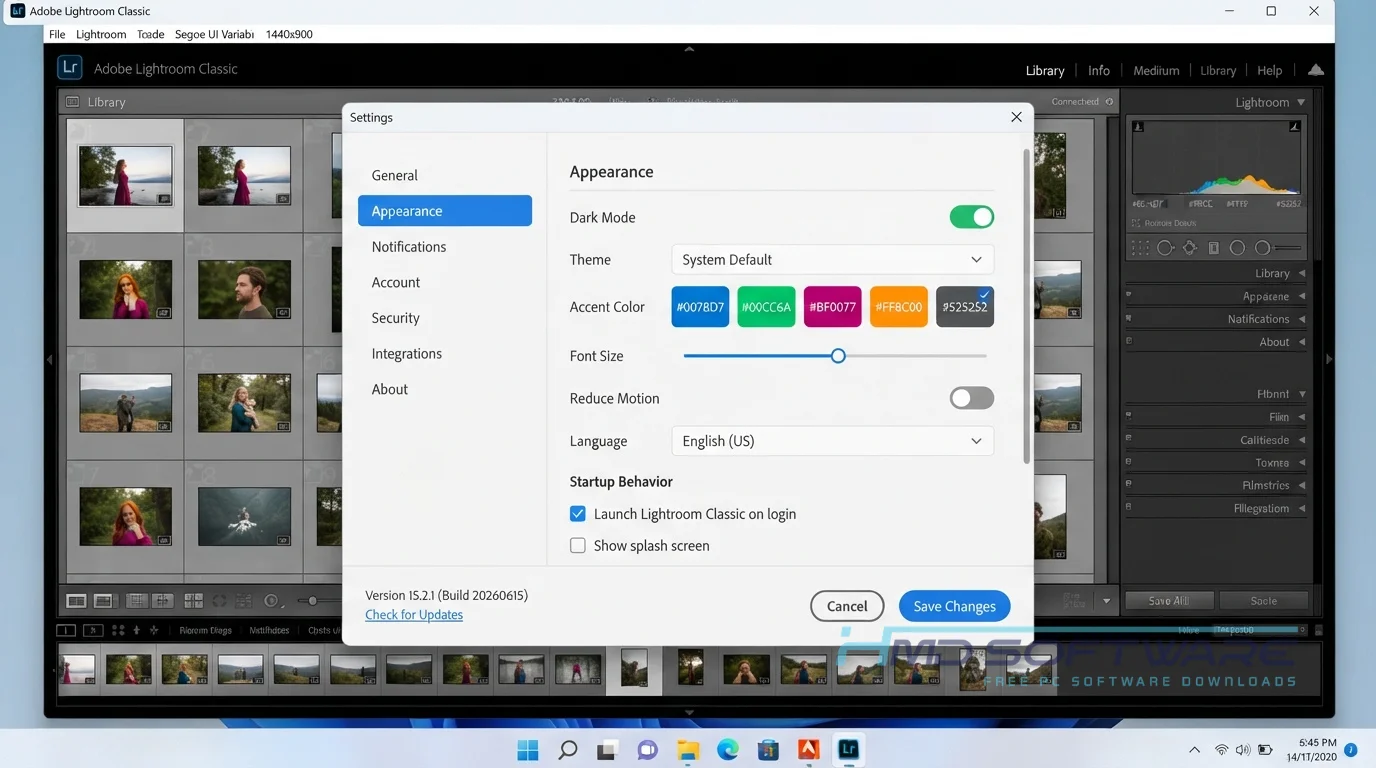This screenshot has height=768, width=1376.
Task: Uncheck Launch Lightroom Classic on login
Action: pyautogui.click(x=578, y=514)
